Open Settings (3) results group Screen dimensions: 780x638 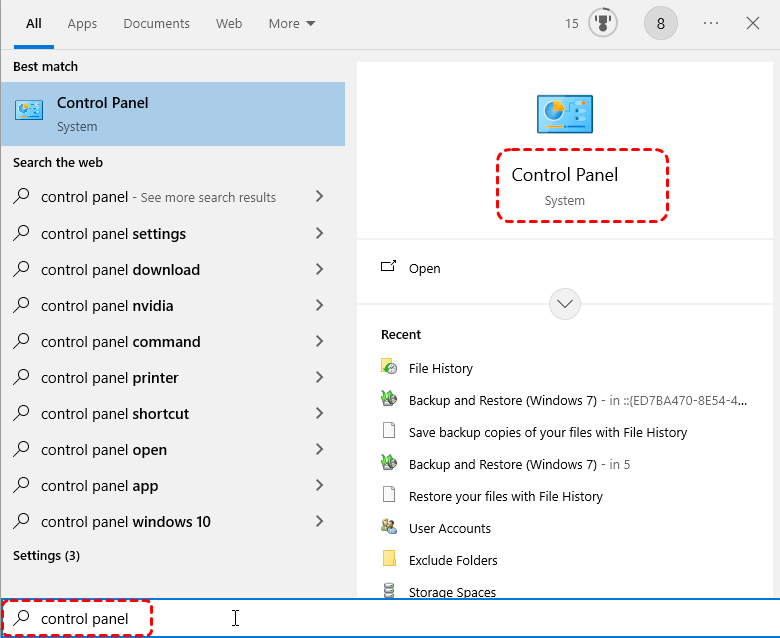coord(46,555)
